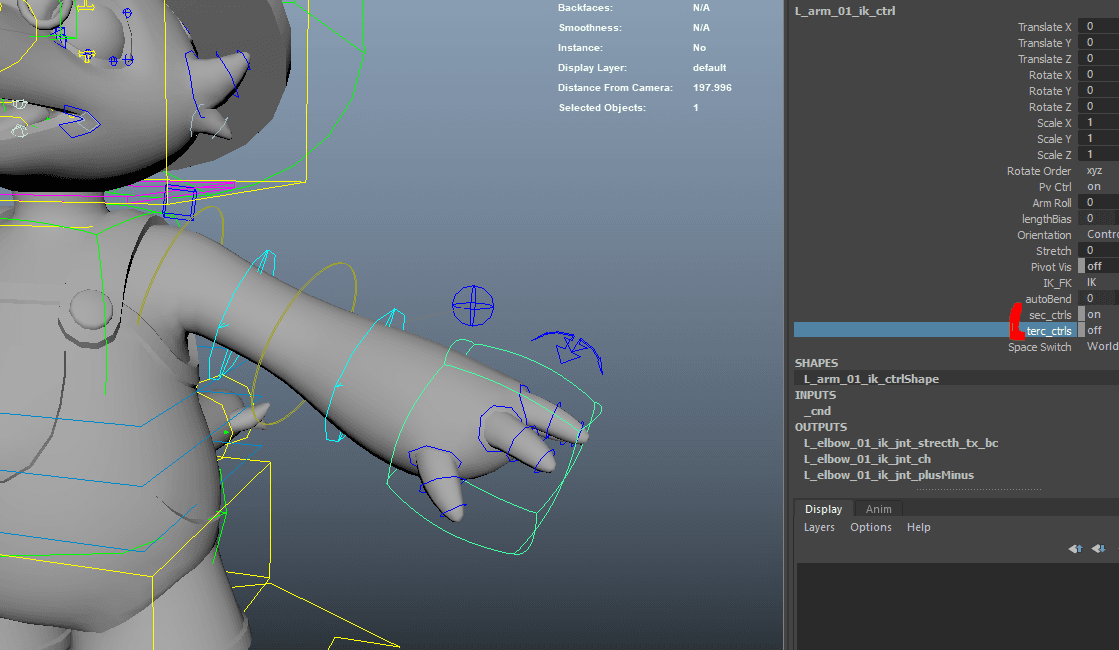
Task: Click the L_arm_01_ik_ctrl object name
Action: (845, 11)
